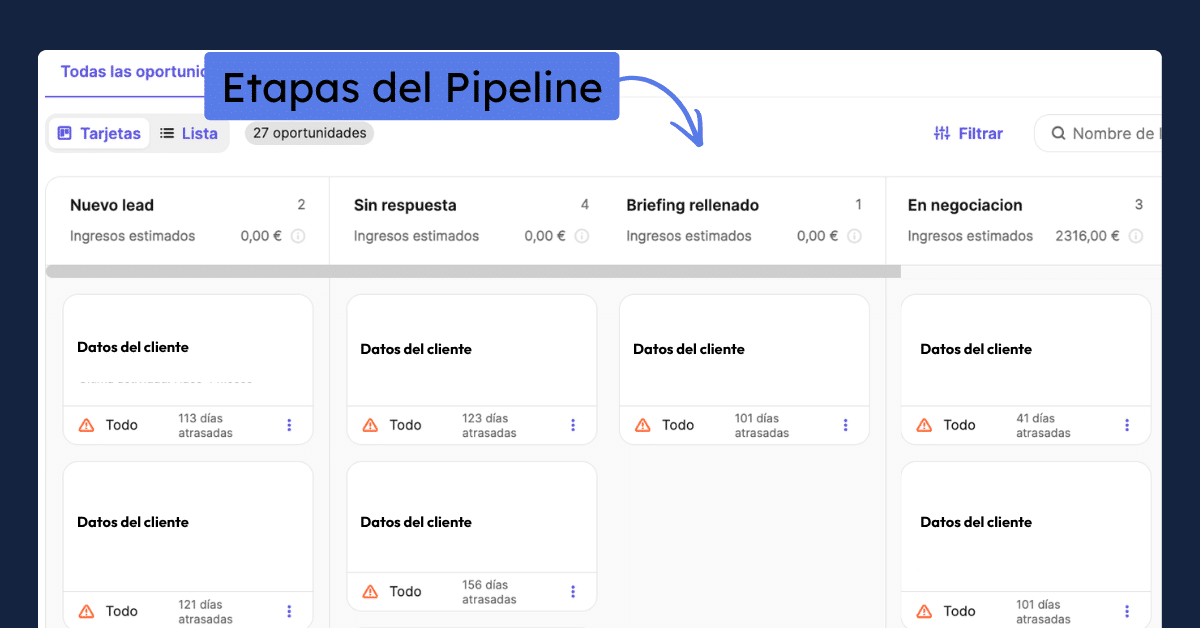The height and width of the screenshot is (628, 1200).
Task: Open menu on card with 113 días atrasadas
Action: coord(289,425)
